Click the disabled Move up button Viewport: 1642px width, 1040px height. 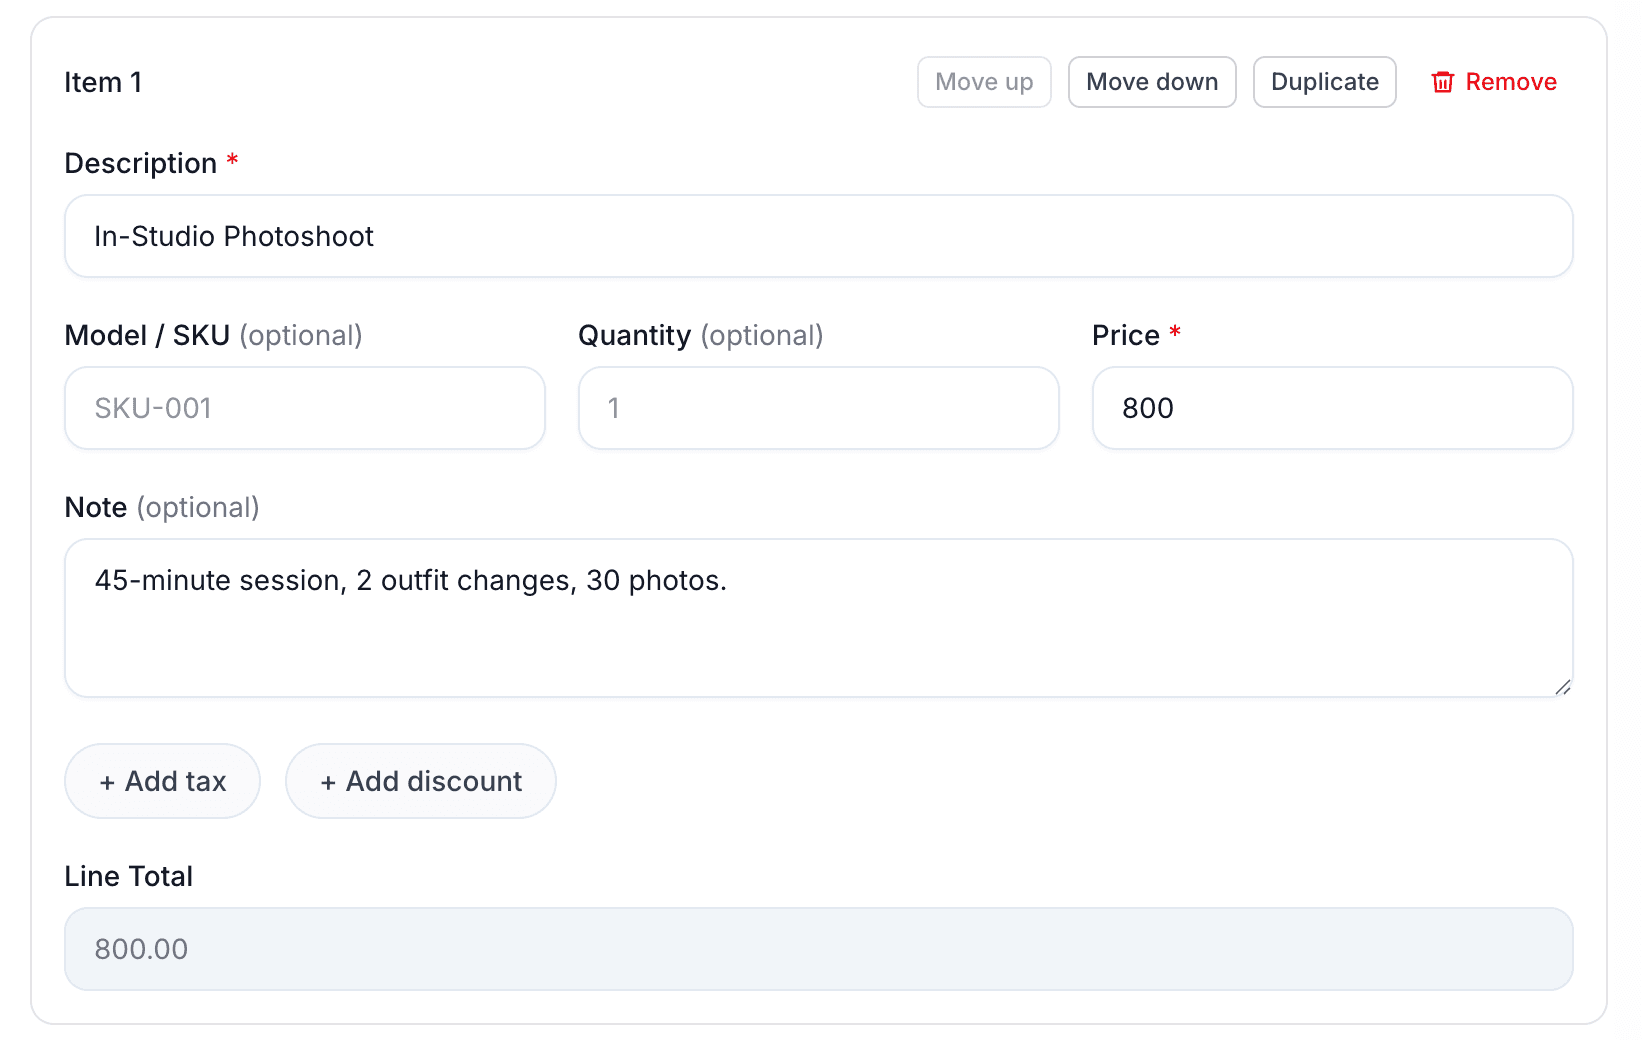pos(984,82)
